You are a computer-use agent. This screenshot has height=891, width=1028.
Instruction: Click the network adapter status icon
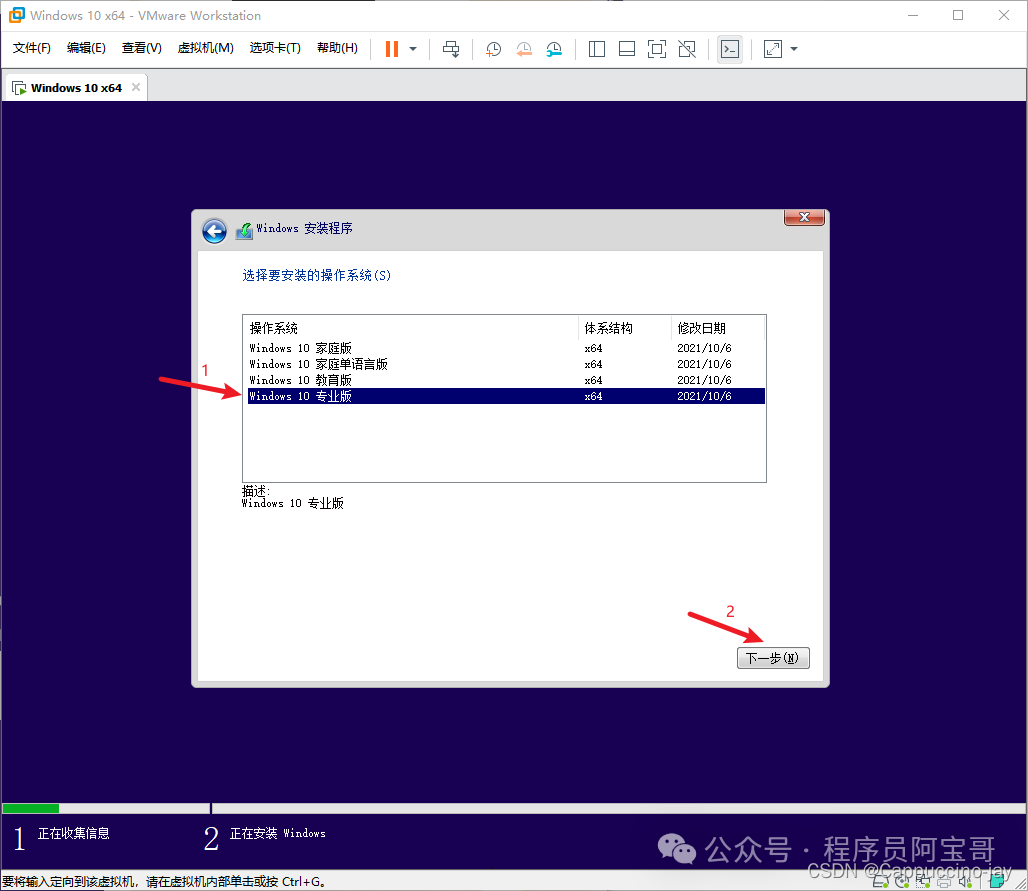pos(923,881)
